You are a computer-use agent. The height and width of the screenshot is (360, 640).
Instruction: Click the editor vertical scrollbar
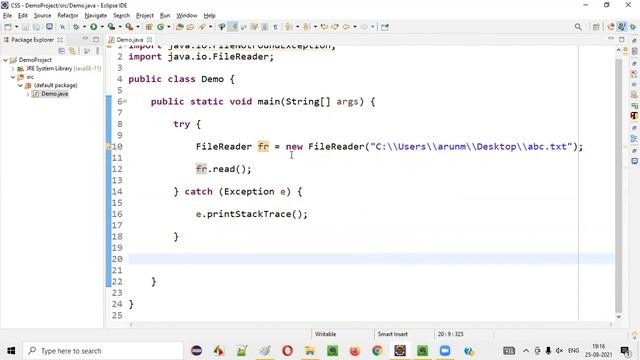pyautogui.click(x=619, y=185)
